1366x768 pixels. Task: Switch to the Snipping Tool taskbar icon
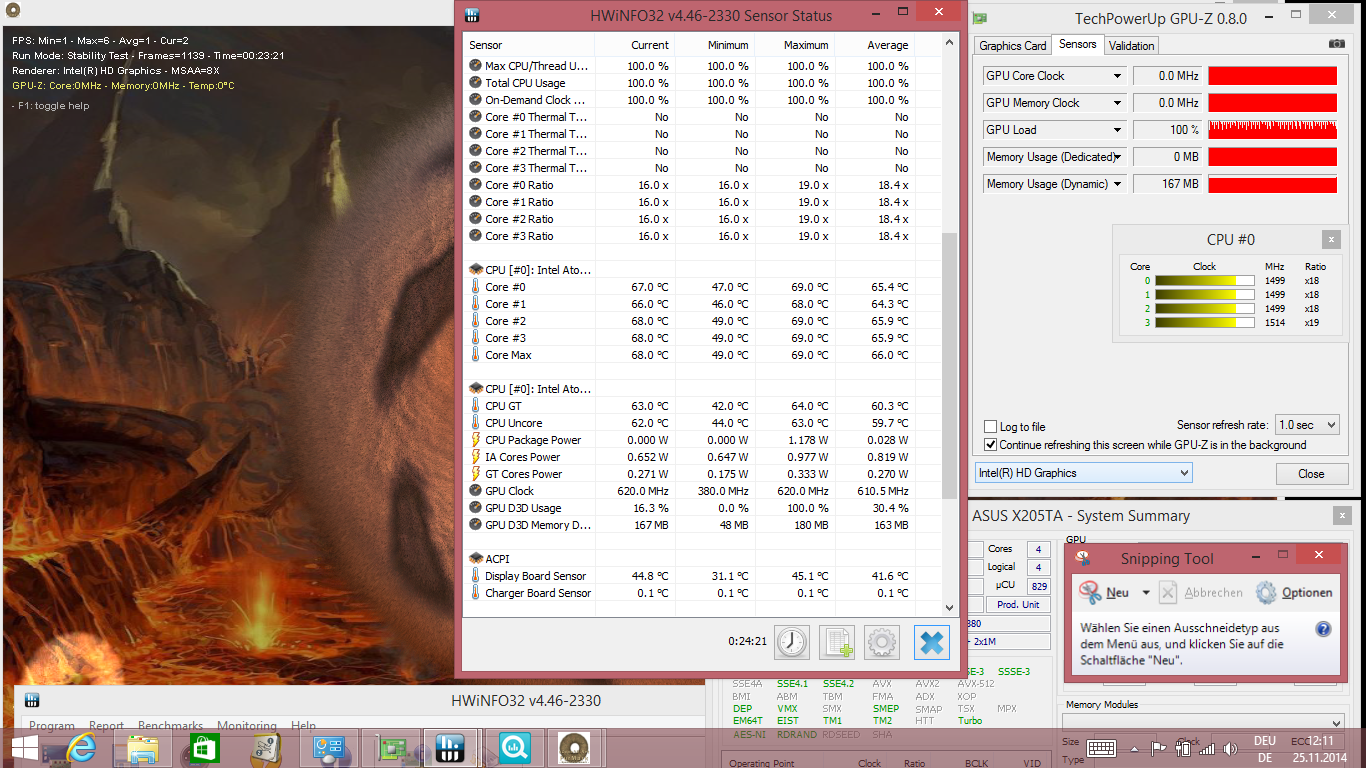[x=266, y=748]
